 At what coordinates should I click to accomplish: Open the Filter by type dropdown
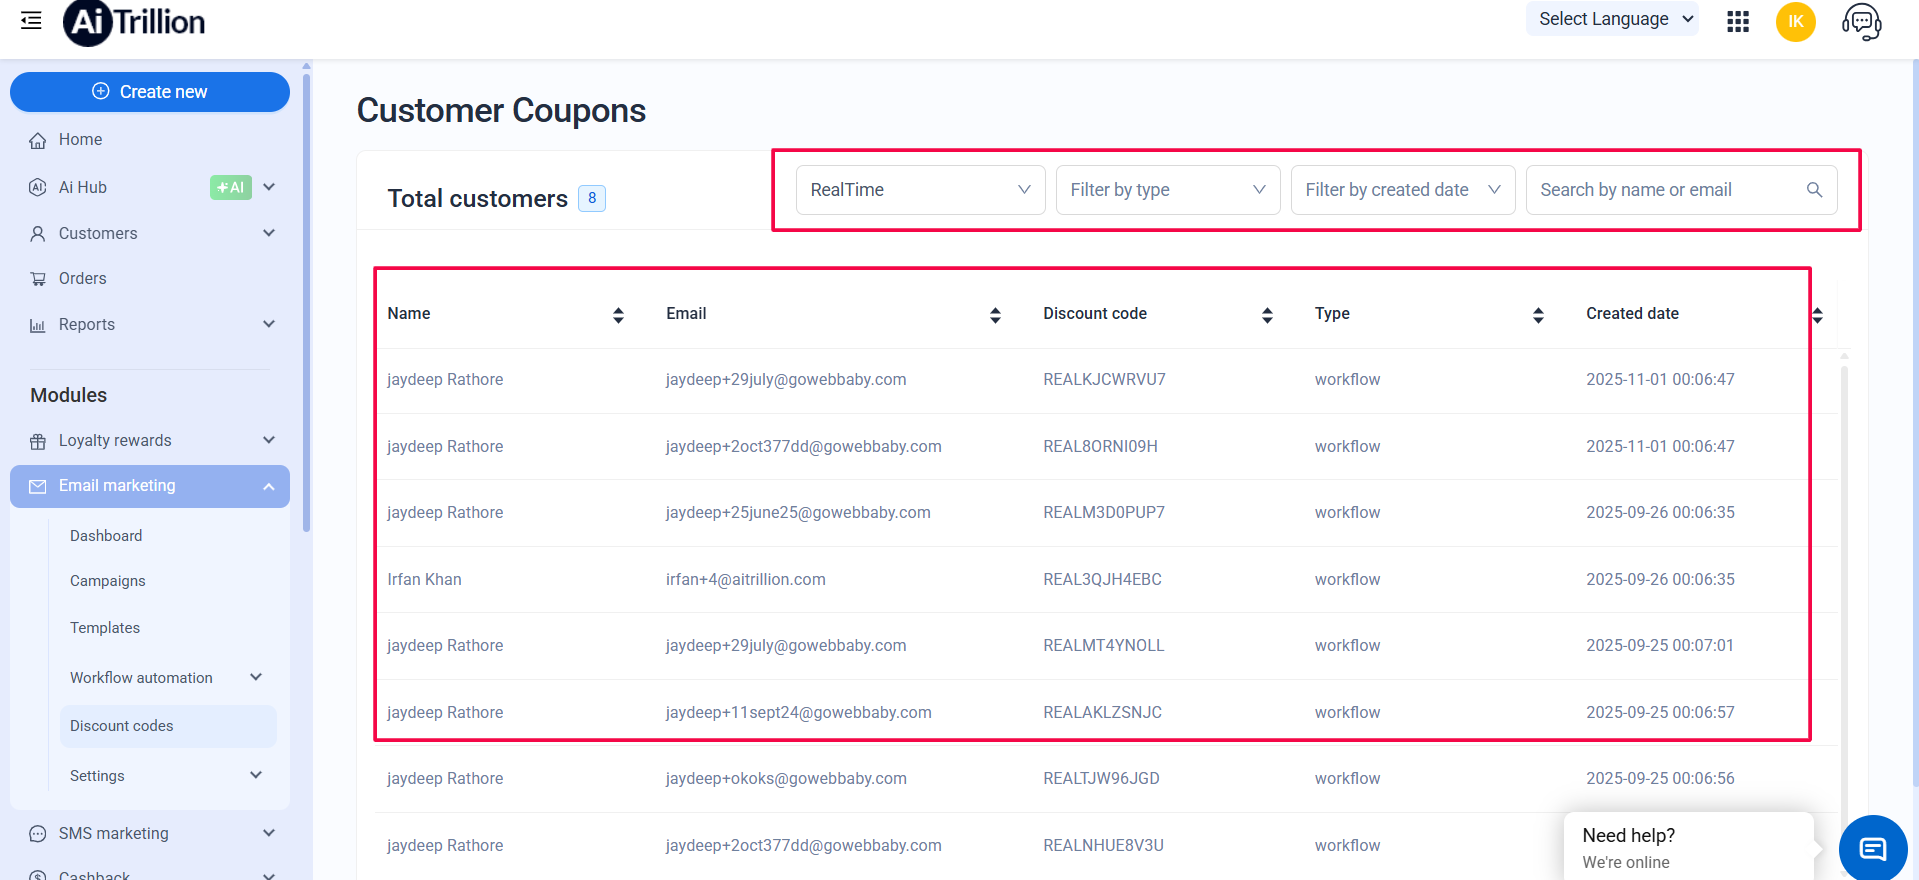tap(1167, 190)
